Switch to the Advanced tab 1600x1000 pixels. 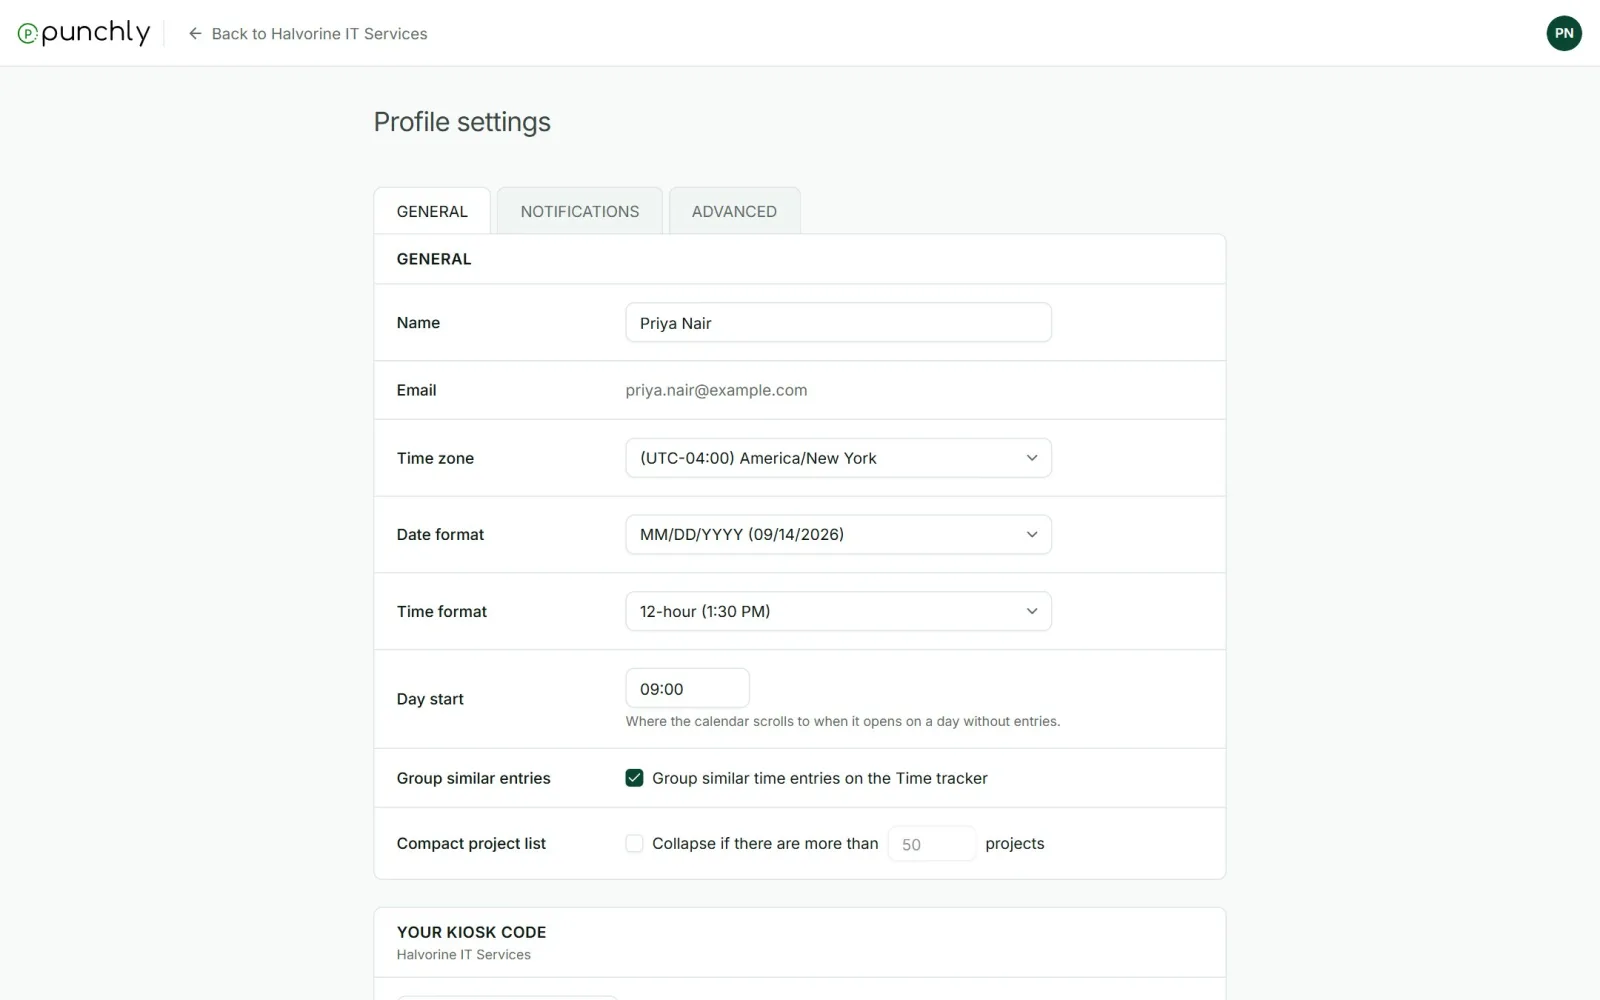click(x=734, y=211)
